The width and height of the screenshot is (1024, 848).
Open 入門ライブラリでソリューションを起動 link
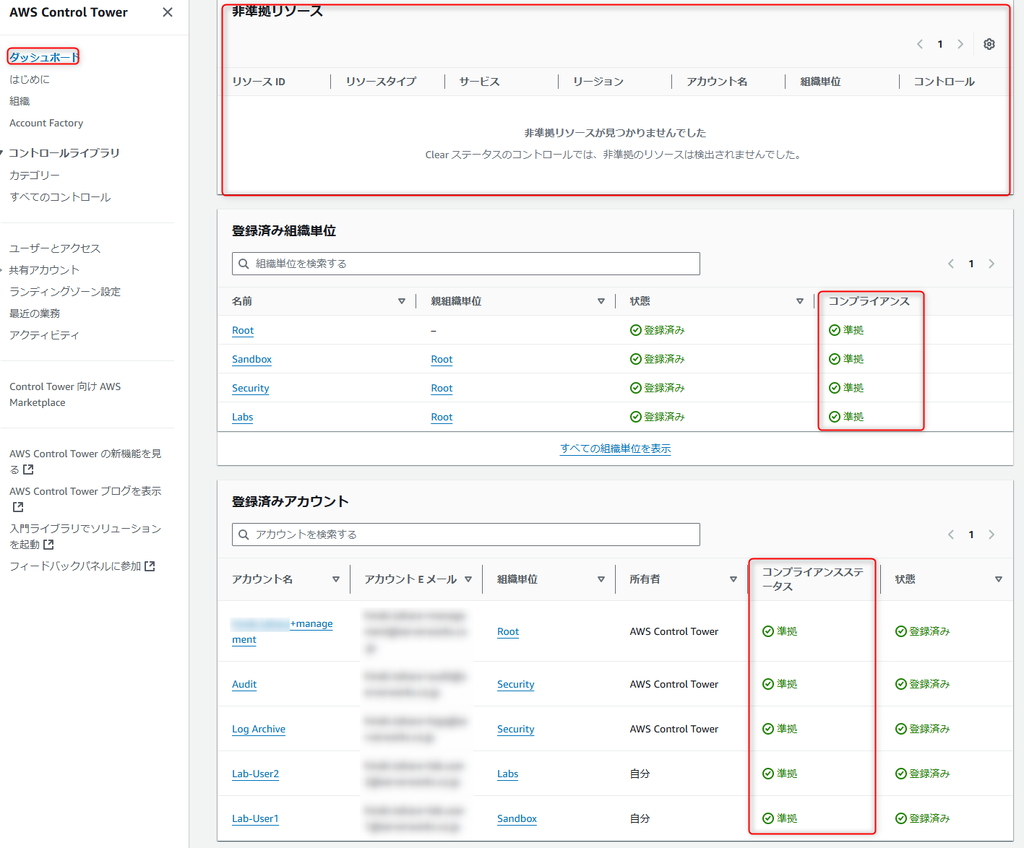click(85, 536)
